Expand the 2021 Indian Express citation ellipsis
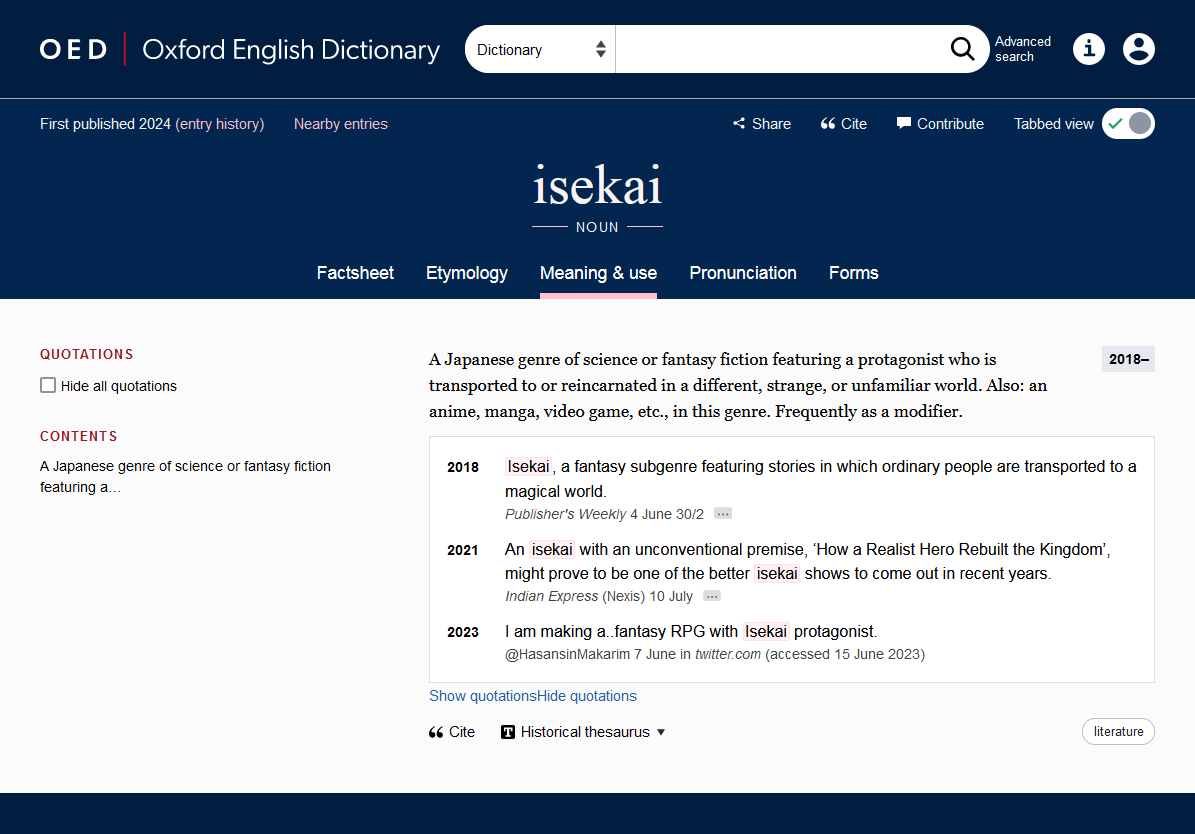The image size is (1195, 834). pyautogui.click(x=712, y=596)
